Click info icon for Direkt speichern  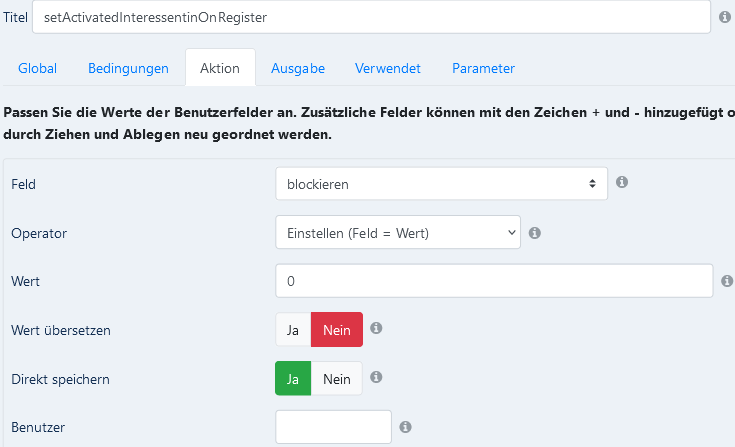point(376,377)
